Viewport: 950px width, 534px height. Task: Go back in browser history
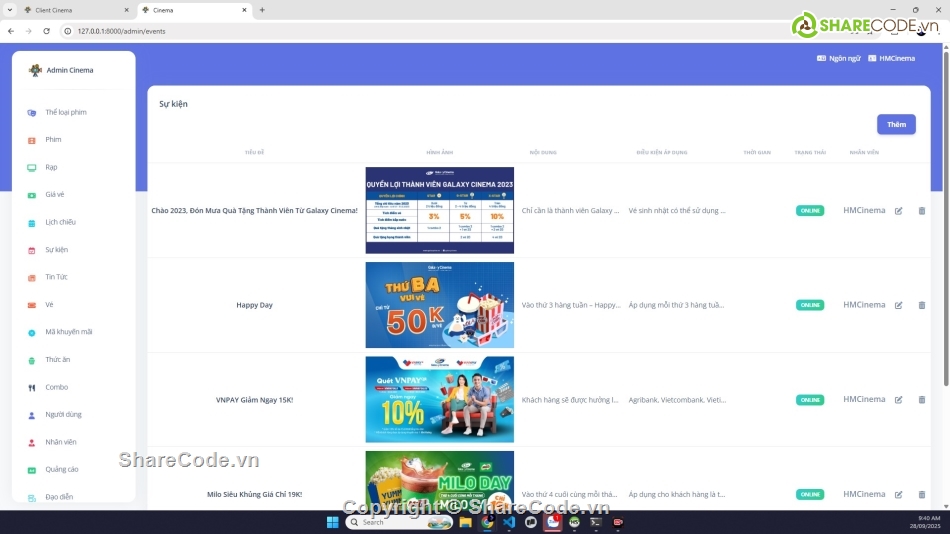click(11, 31)
